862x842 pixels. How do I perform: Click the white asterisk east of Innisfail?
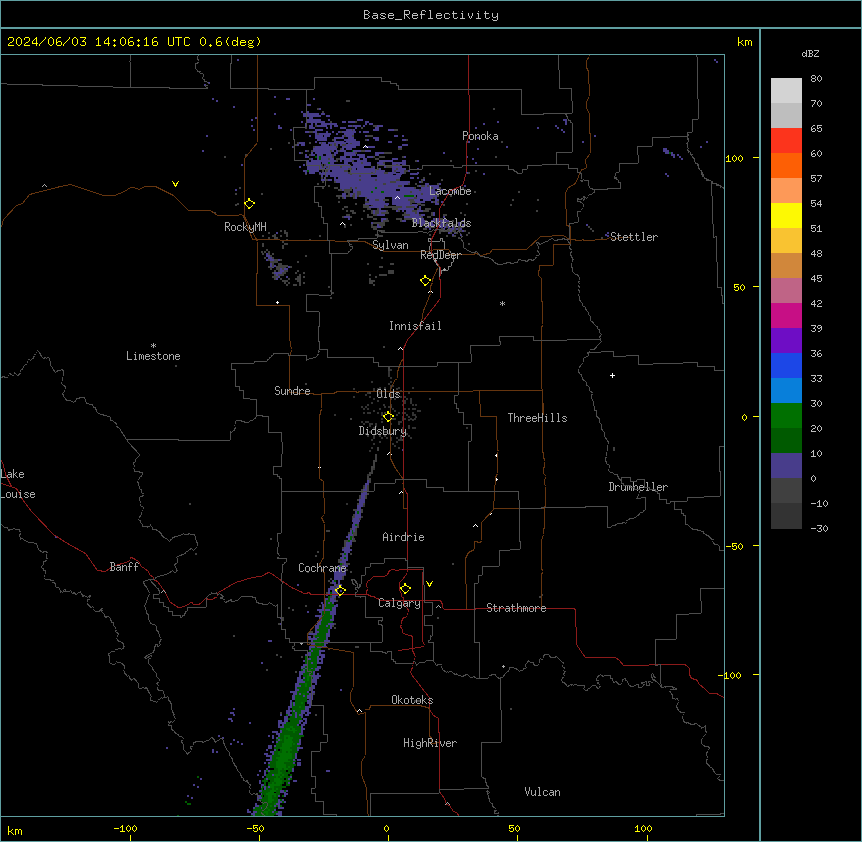[x=502, y=303]
